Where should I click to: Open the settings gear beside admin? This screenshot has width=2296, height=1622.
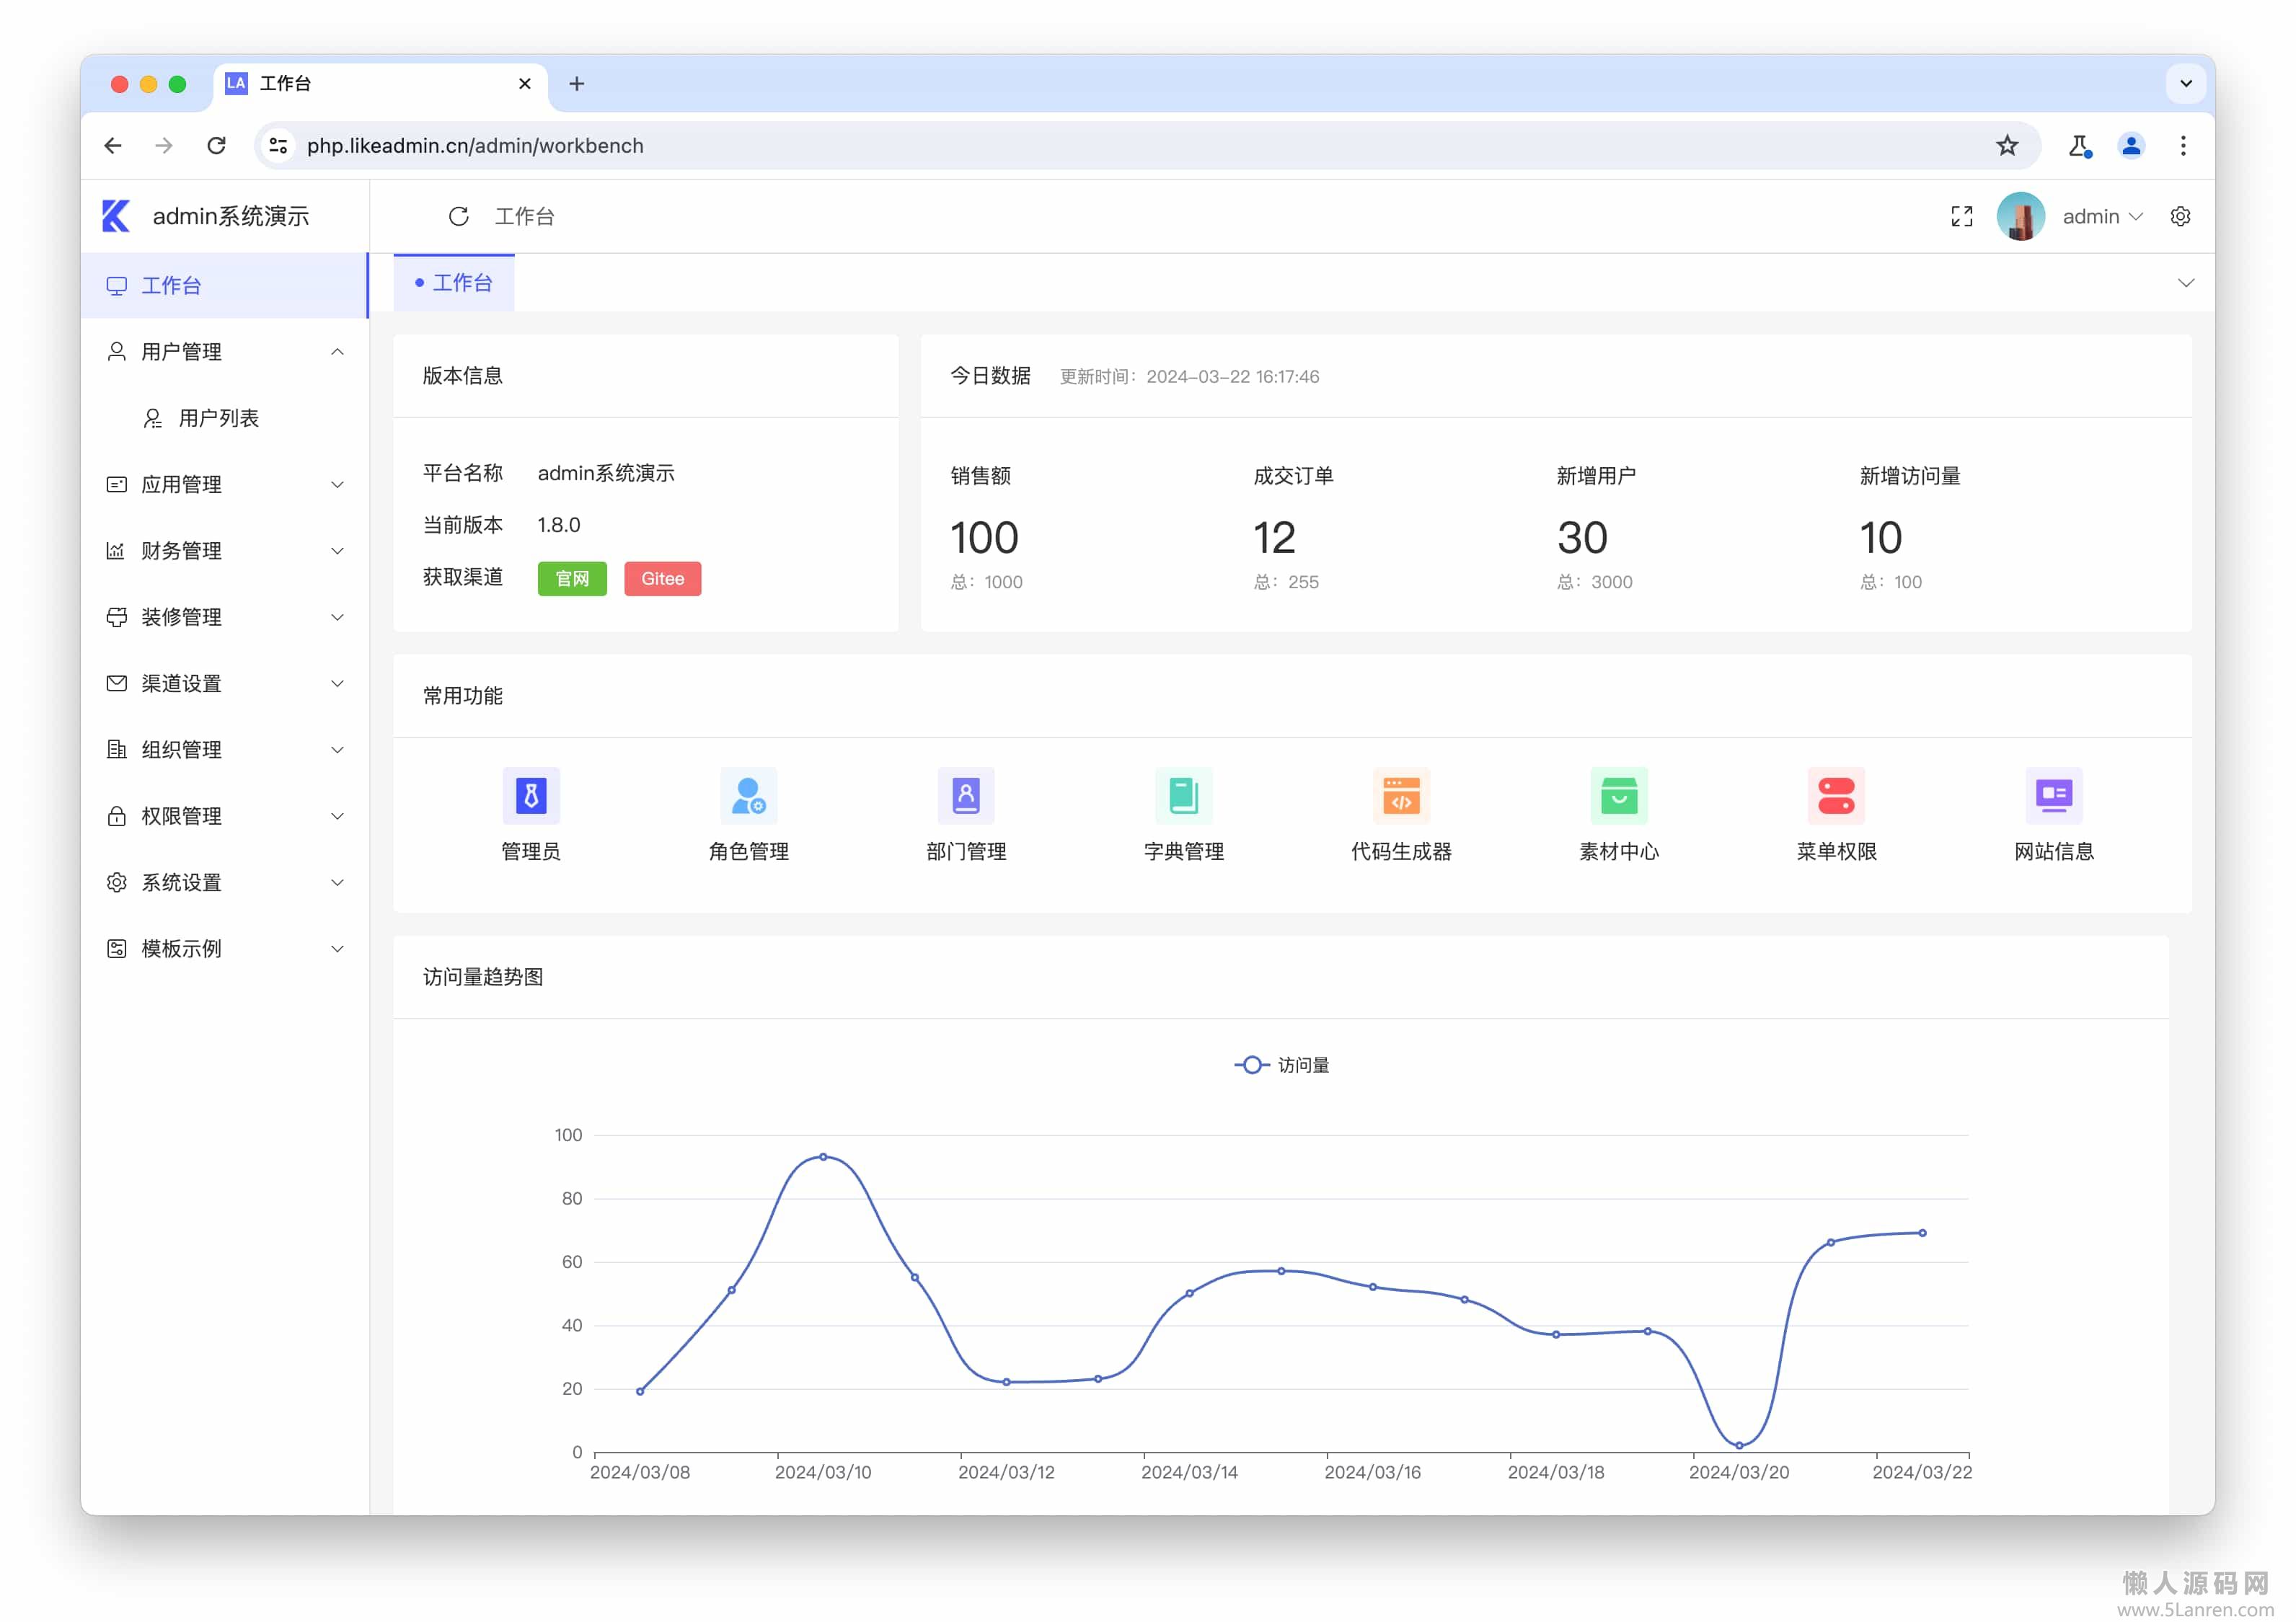tap(2180, 216)
